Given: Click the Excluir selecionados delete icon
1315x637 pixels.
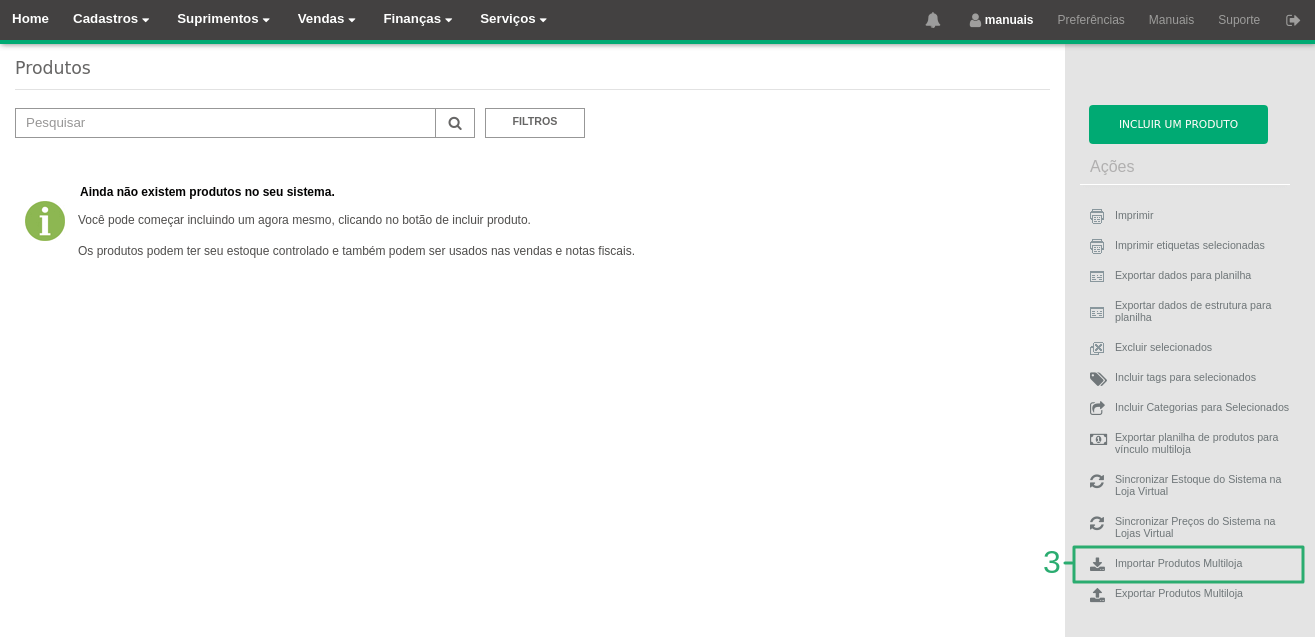Looking at the screenshot, I should 1097,348.
